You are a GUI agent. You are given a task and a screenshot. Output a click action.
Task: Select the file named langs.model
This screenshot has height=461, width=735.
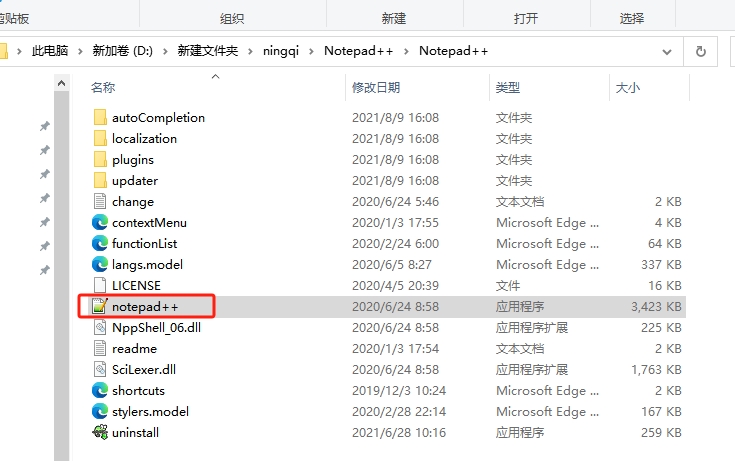click(147, 265)
